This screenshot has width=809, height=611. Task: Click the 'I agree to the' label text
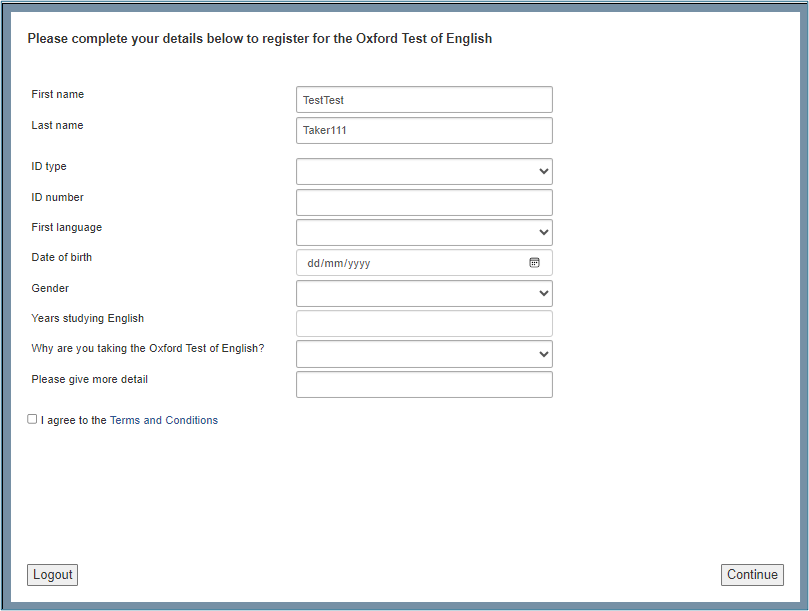pos(74,421)
